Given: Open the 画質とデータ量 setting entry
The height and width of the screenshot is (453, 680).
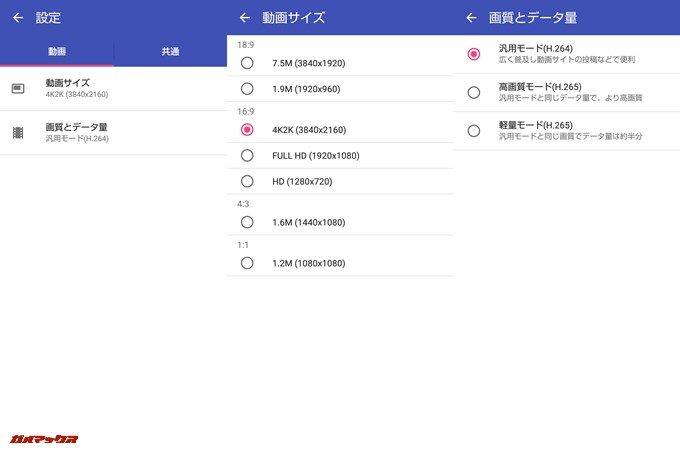Looking at the screenshot, I should coord(113,132).
